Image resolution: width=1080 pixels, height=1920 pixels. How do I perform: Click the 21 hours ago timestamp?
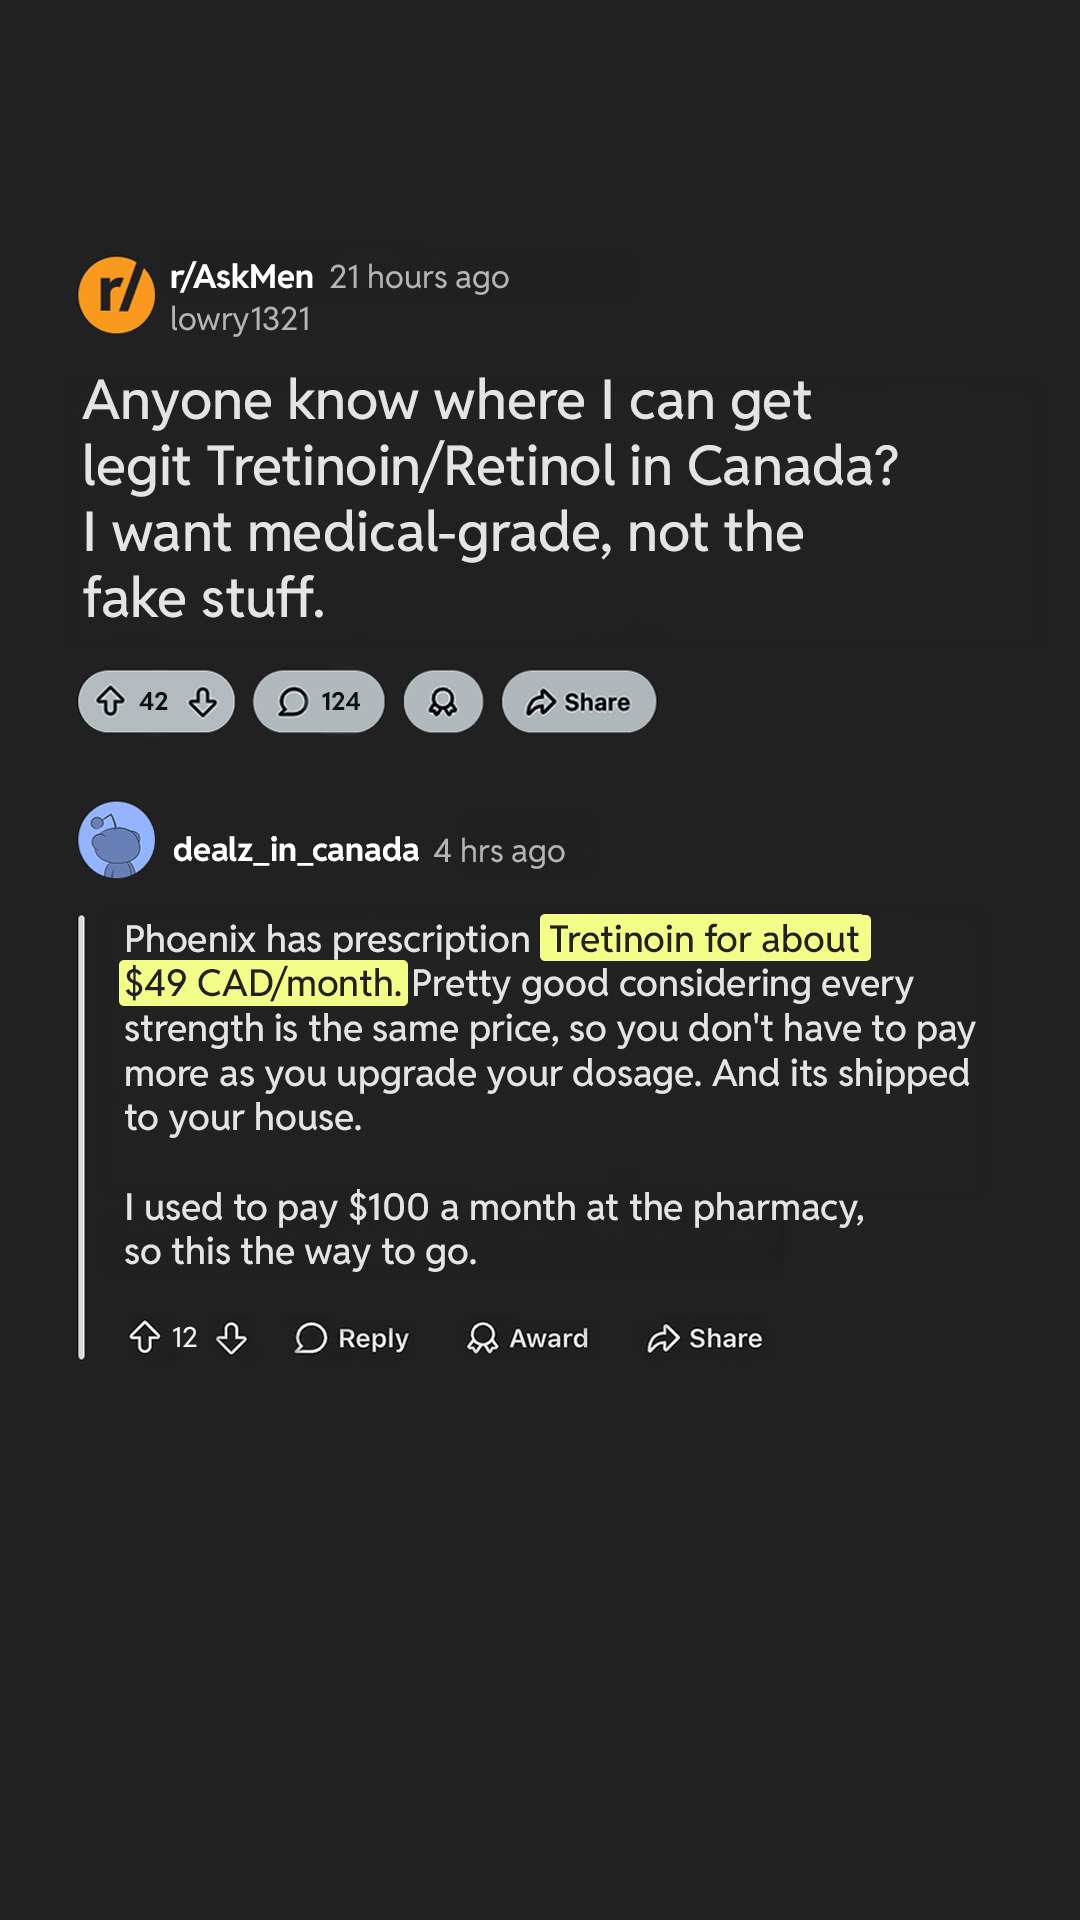pos(419,277)
